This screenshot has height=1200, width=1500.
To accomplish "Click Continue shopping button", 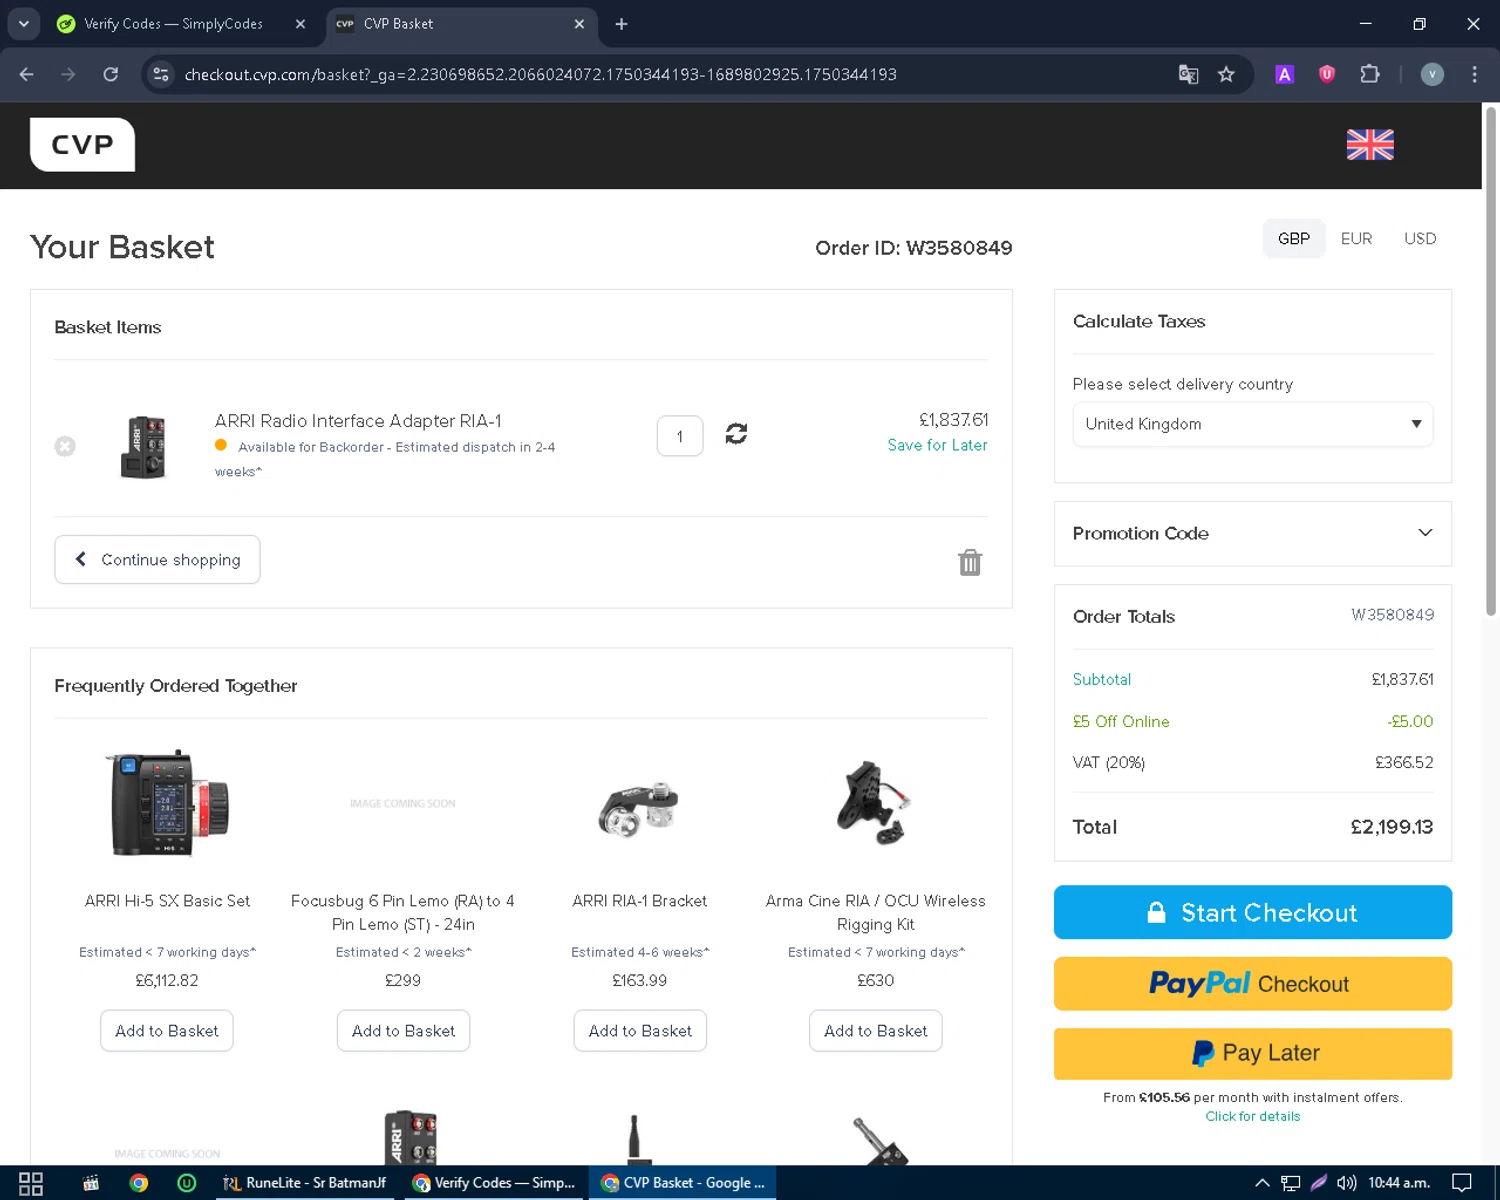I will coord(157,560).
